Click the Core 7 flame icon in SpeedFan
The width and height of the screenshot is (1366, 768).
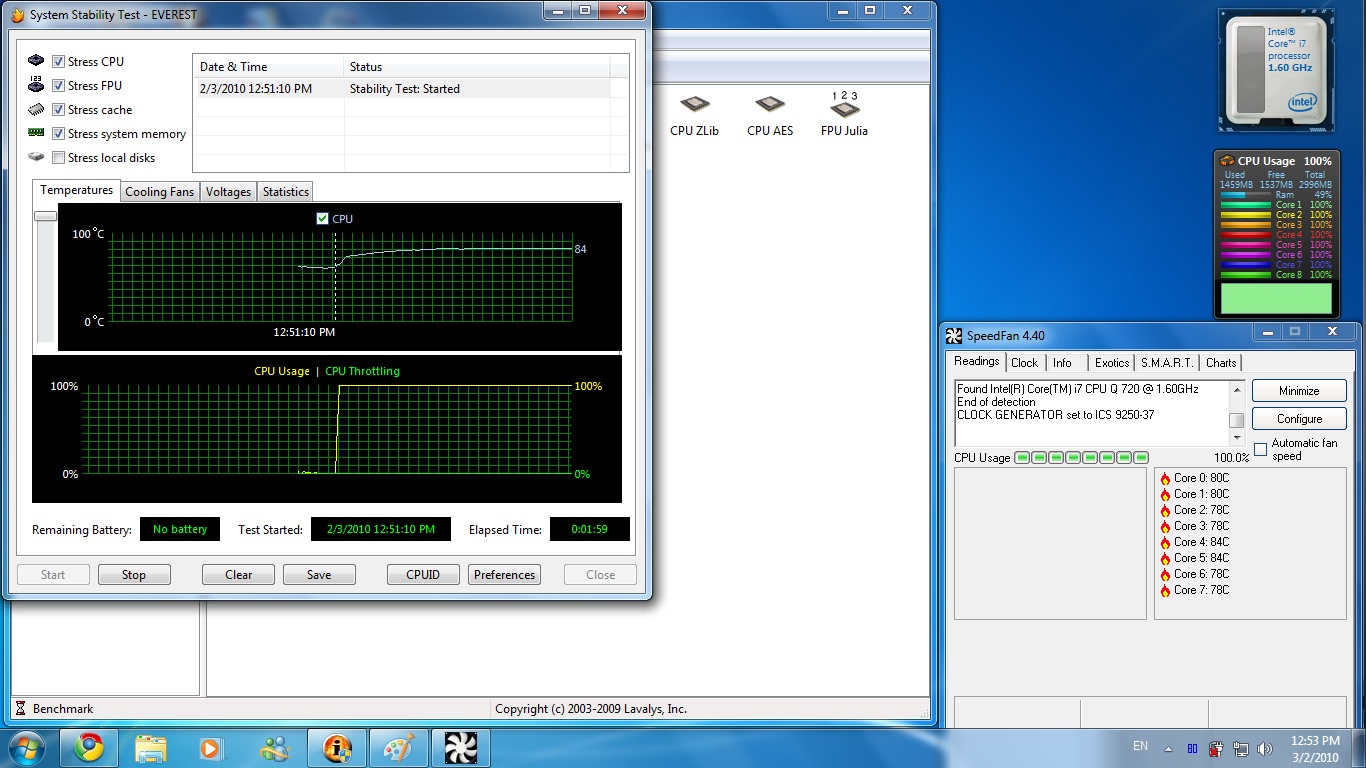click(x=1165, y=591)
